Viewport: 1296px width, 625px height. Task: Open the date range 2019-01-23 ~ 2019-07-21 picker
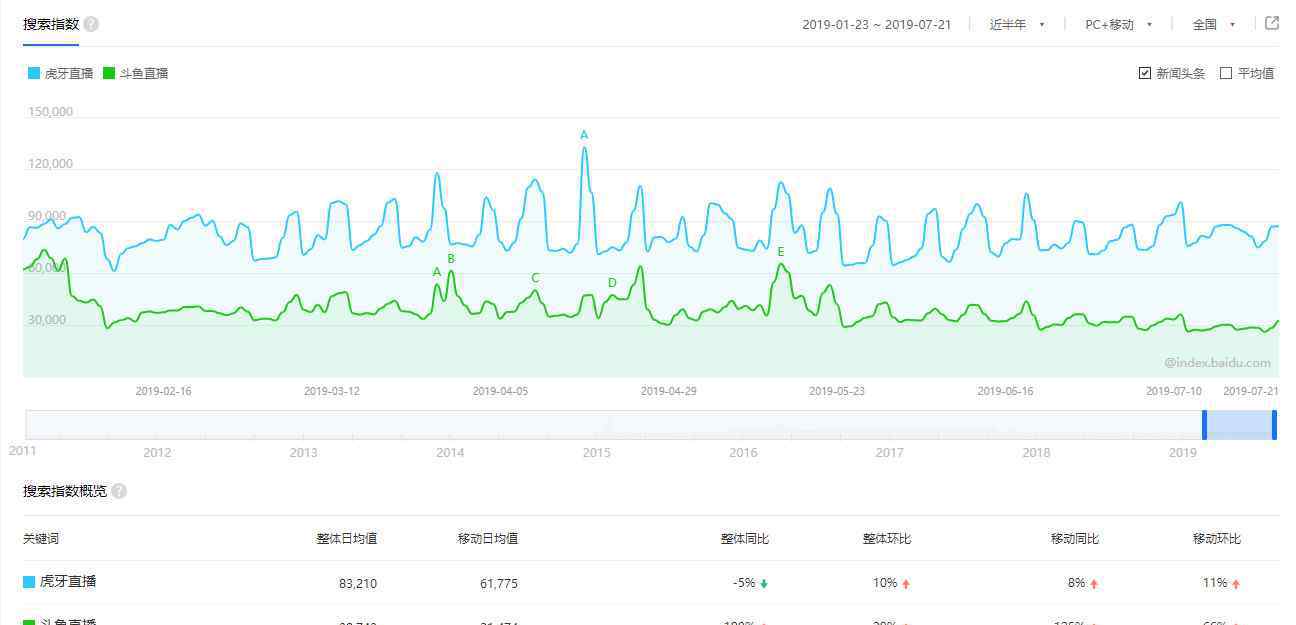tap(876, 24)
